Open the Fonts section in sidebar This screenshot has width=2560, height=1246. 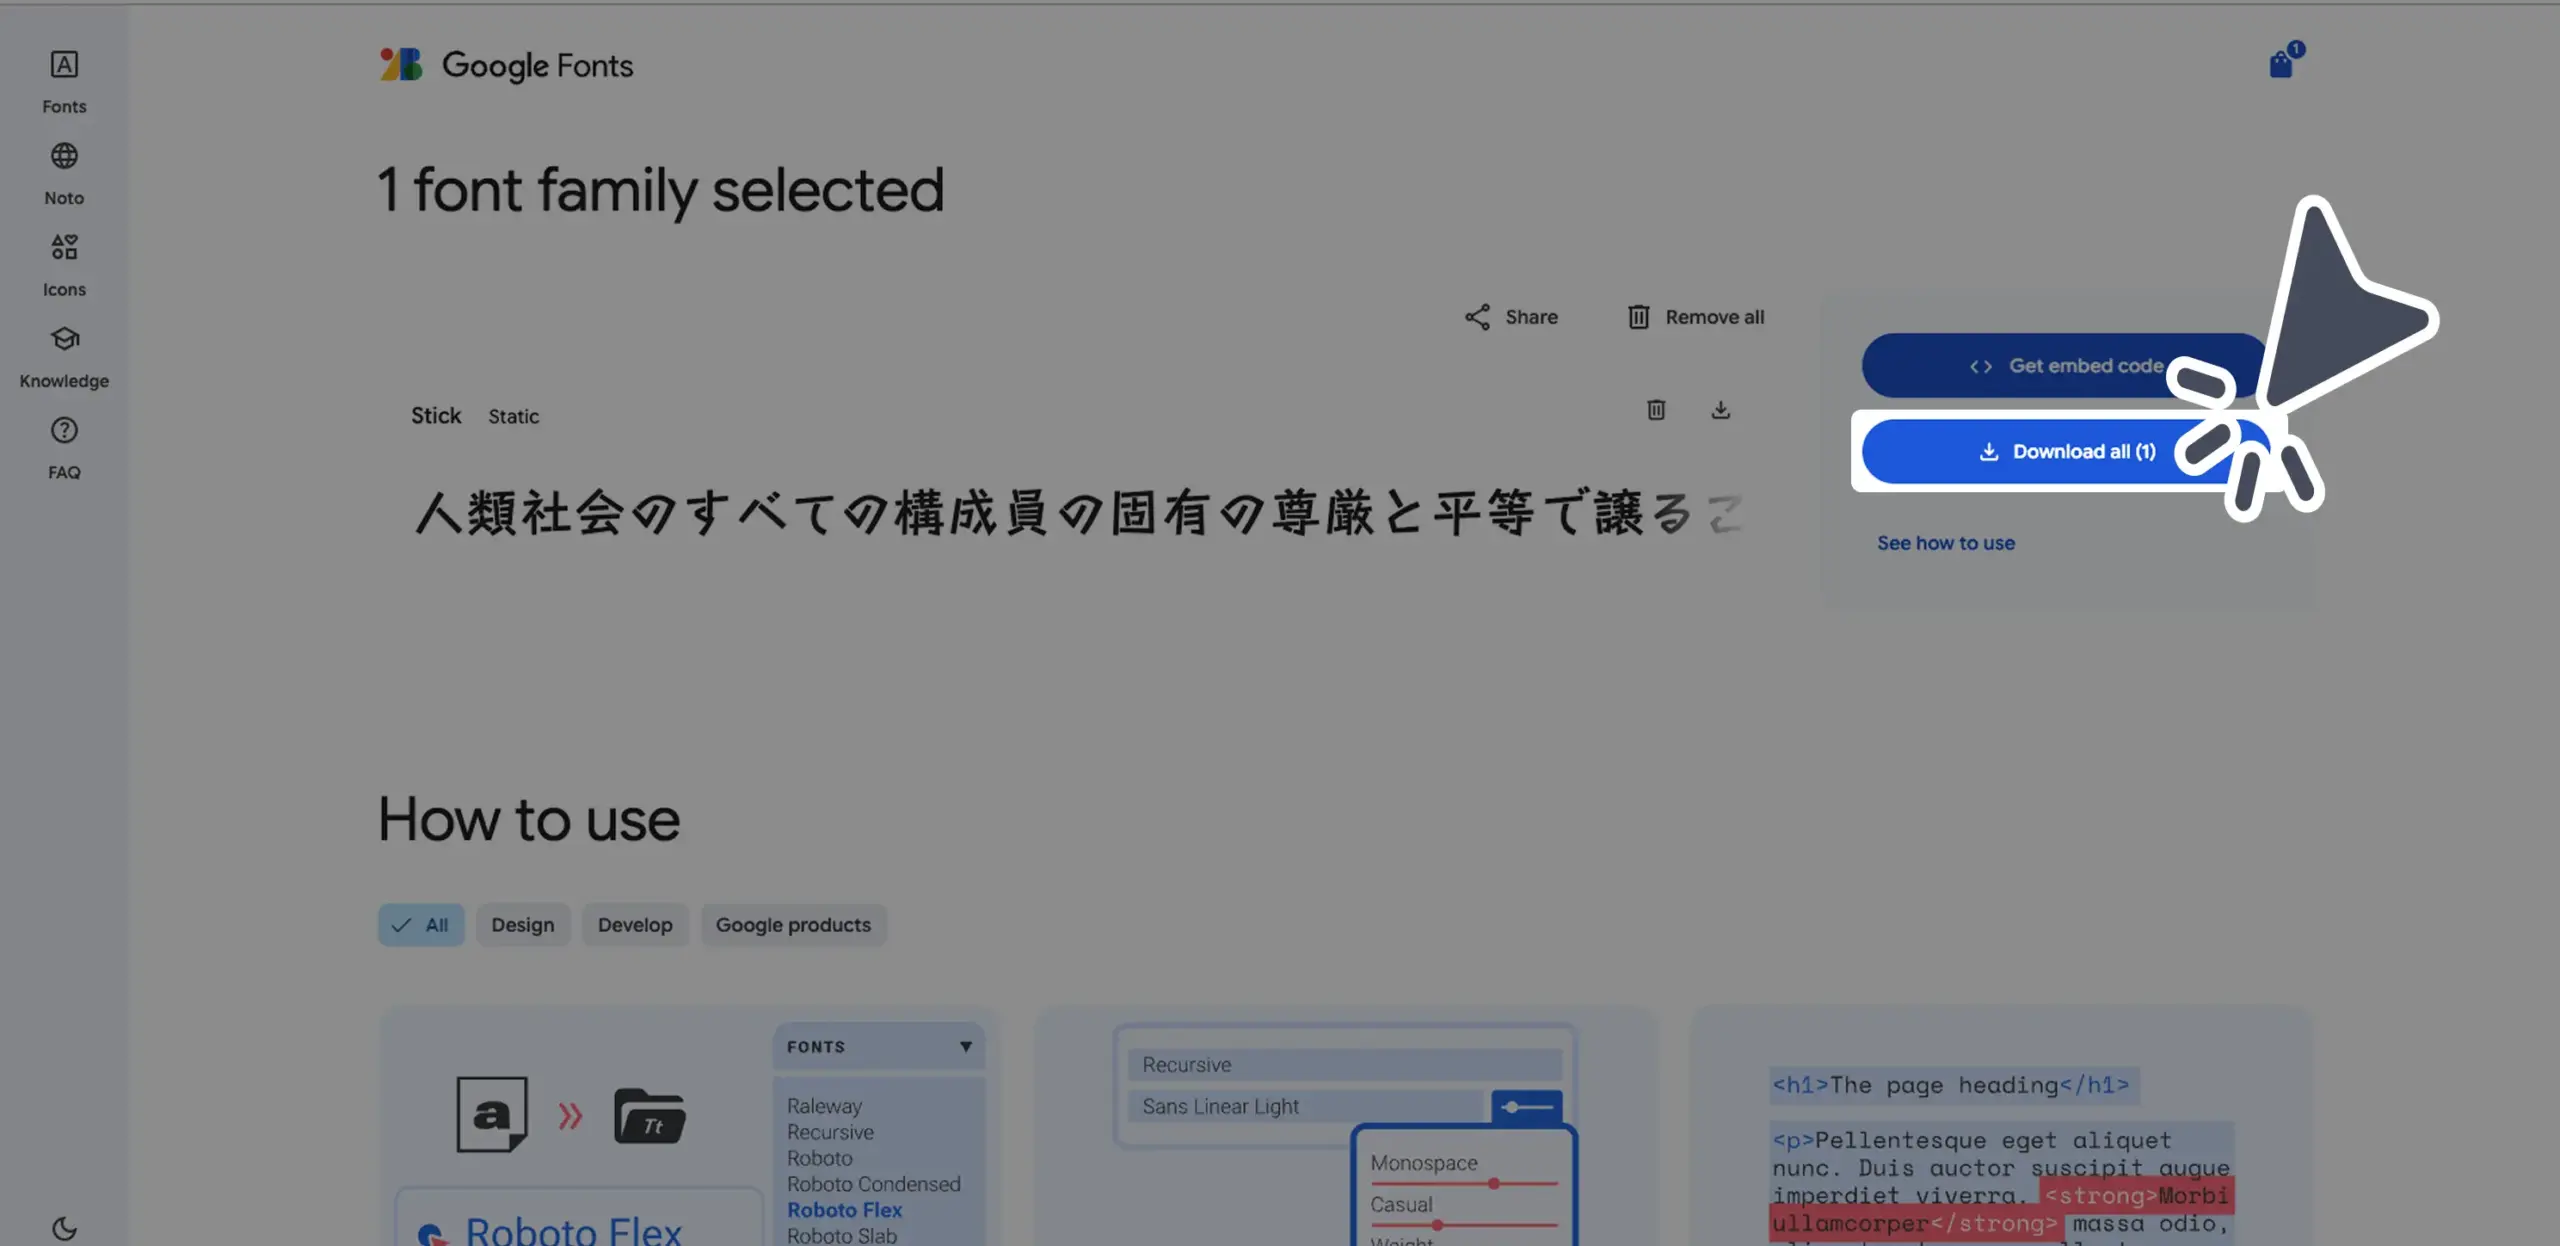click(64, 82)
